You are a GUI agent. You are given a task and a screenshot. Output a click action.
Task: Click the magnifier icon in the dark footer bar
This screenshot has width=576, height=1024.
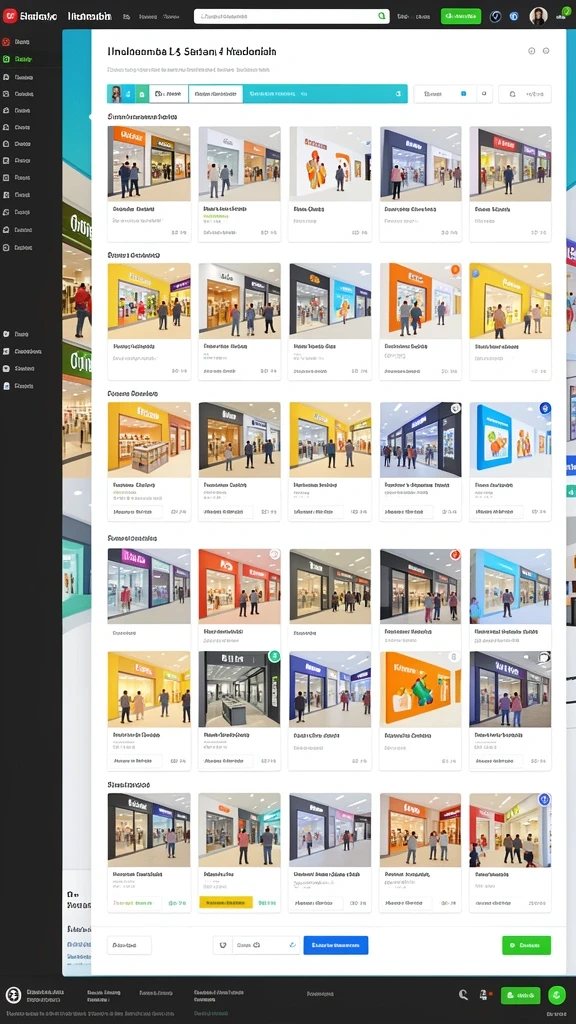(x=463, y=995)
